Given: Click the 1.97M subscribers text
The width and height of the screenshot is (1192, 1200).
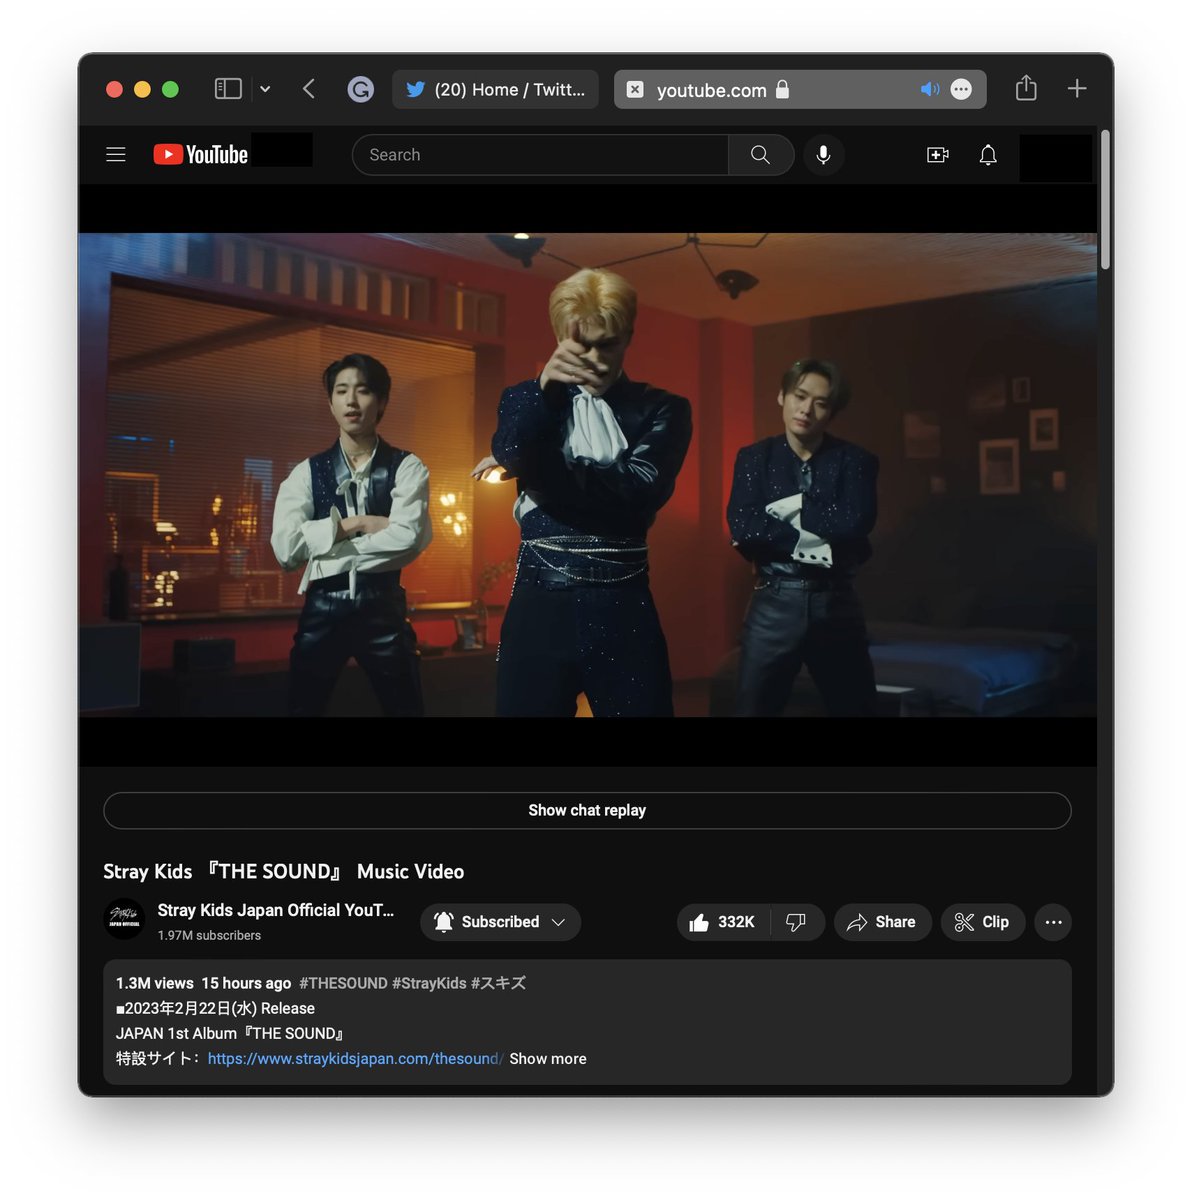Looking at the screenshot, I should (x=209, y=935).
